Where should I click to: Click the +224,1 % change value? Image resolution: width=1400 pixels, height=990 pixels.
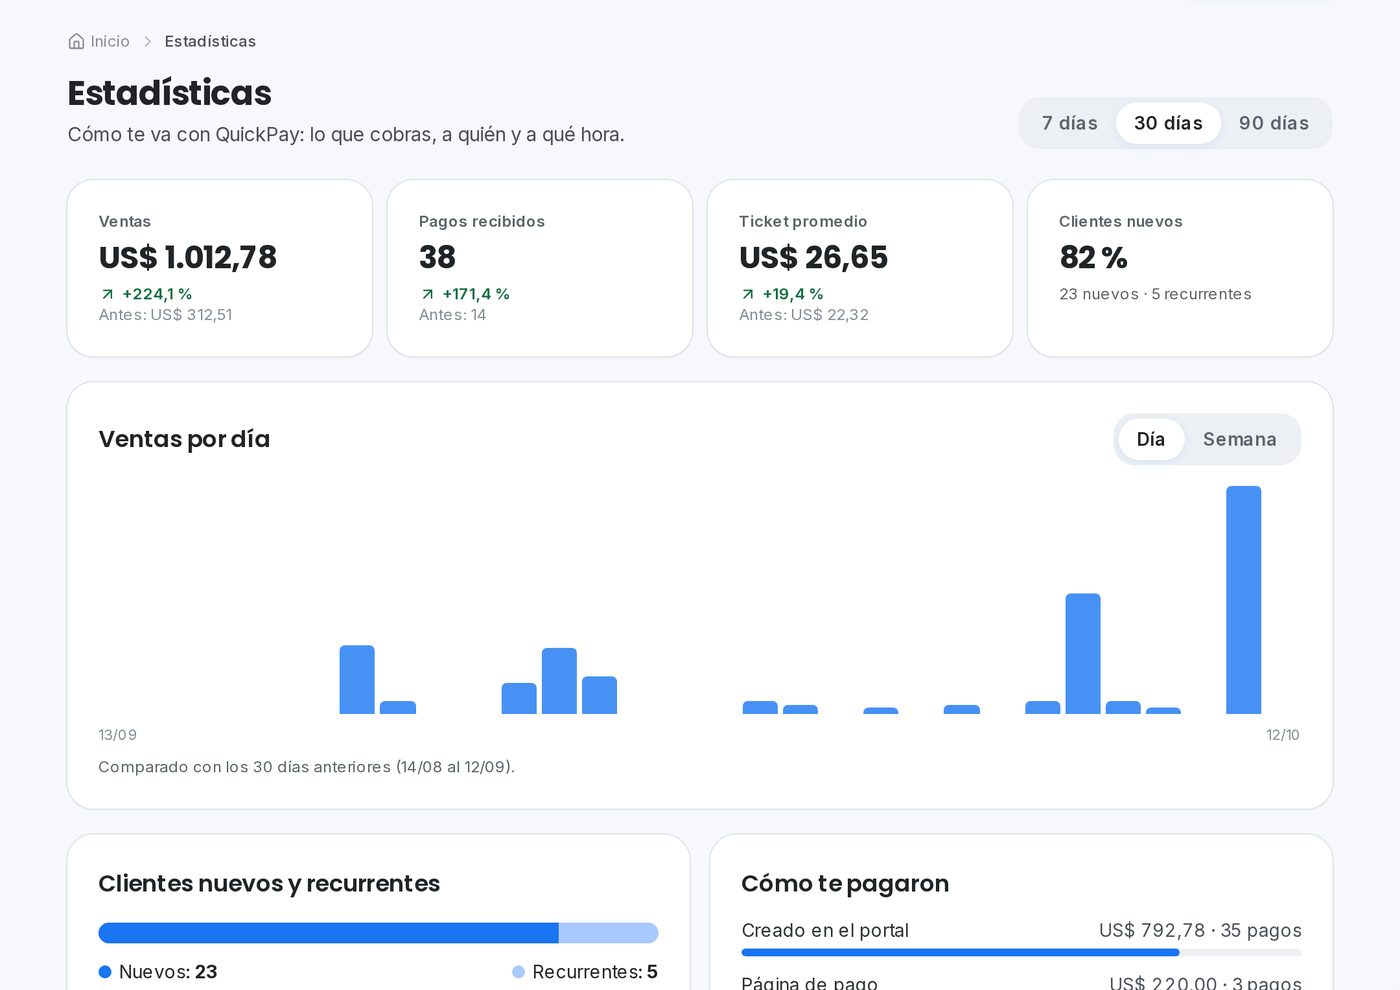click(x=157, y=294)
